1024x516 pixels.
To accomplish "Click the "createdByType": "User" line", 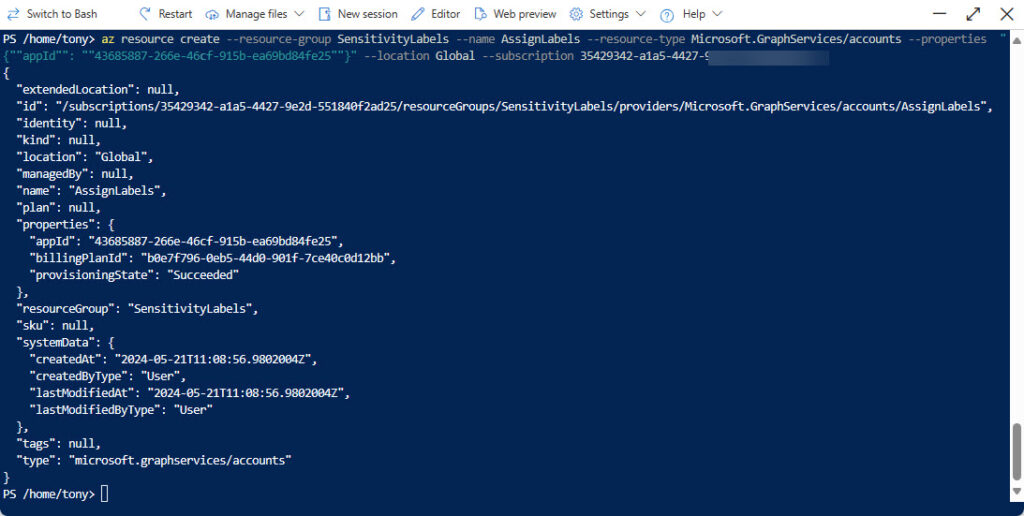I will 108,376.
